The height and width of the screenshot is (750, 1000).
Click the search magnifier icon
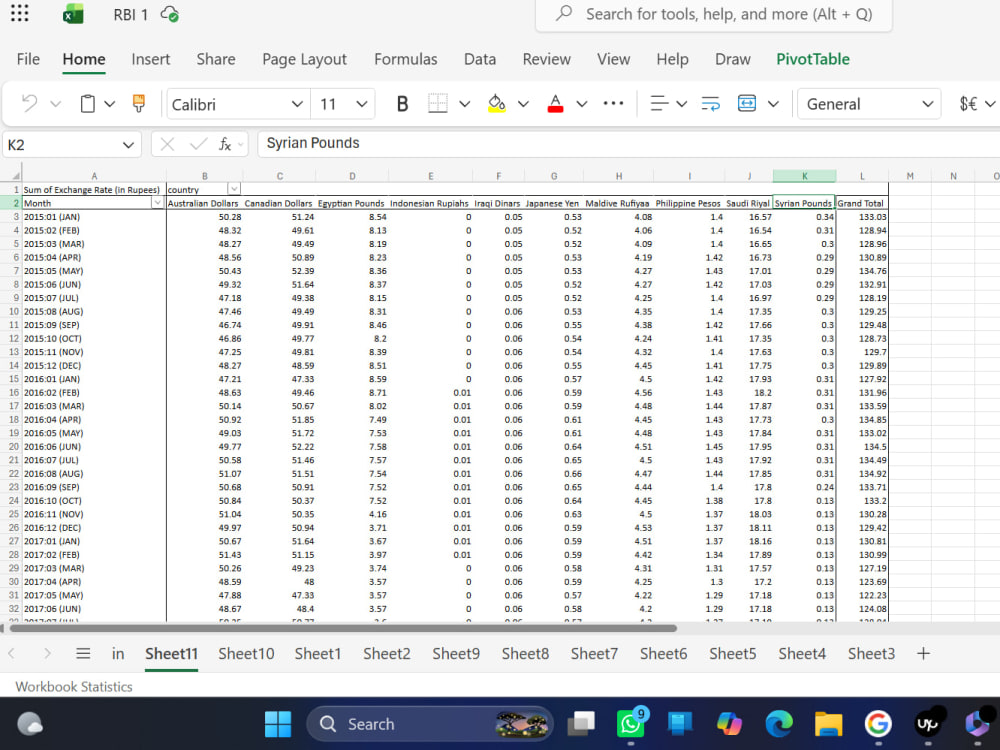point(564,13)
